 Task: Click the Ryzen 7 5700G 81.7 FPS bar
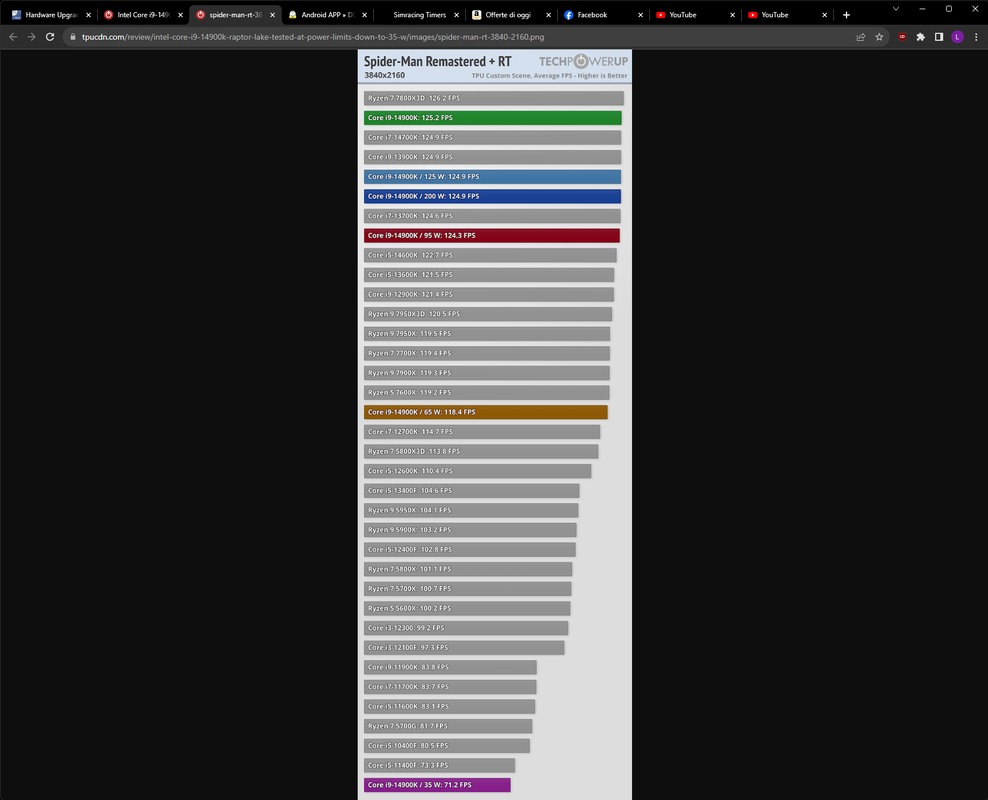pyautogui.click(x=447, y=726)
